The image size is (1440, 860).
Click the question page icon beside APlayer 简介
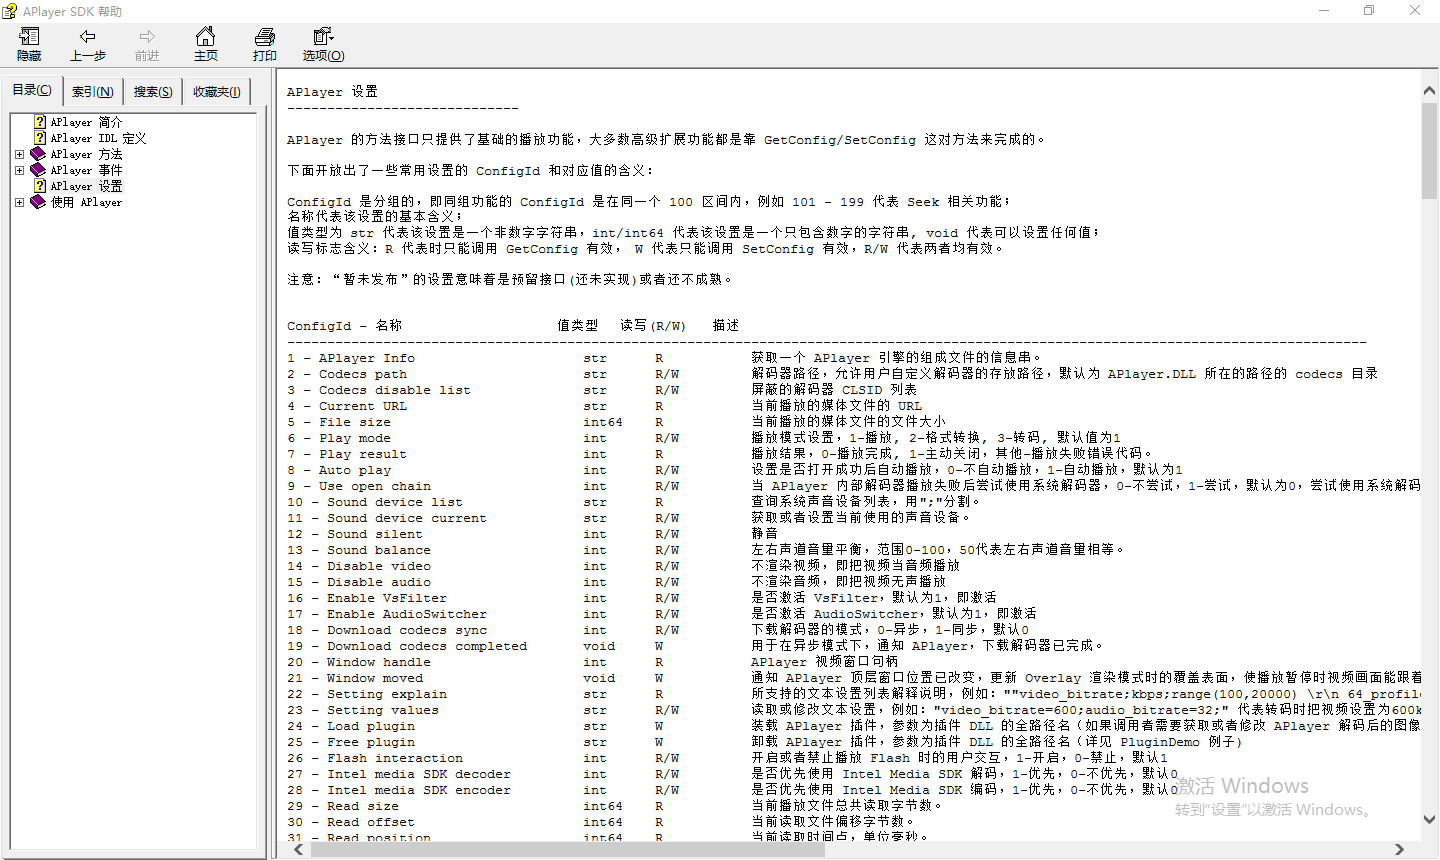(40, 122)
